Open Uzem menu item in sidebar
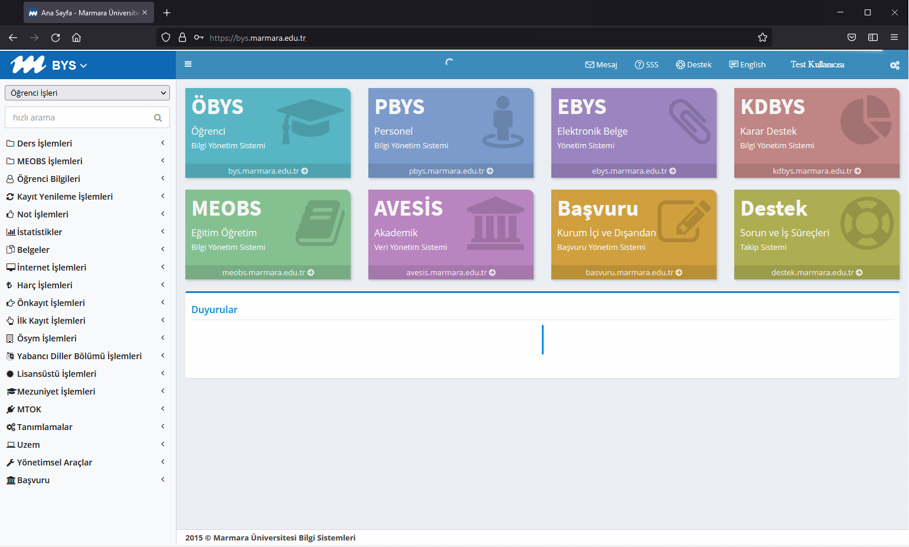This screenshot has height=547, width=909. click(87, 444)
